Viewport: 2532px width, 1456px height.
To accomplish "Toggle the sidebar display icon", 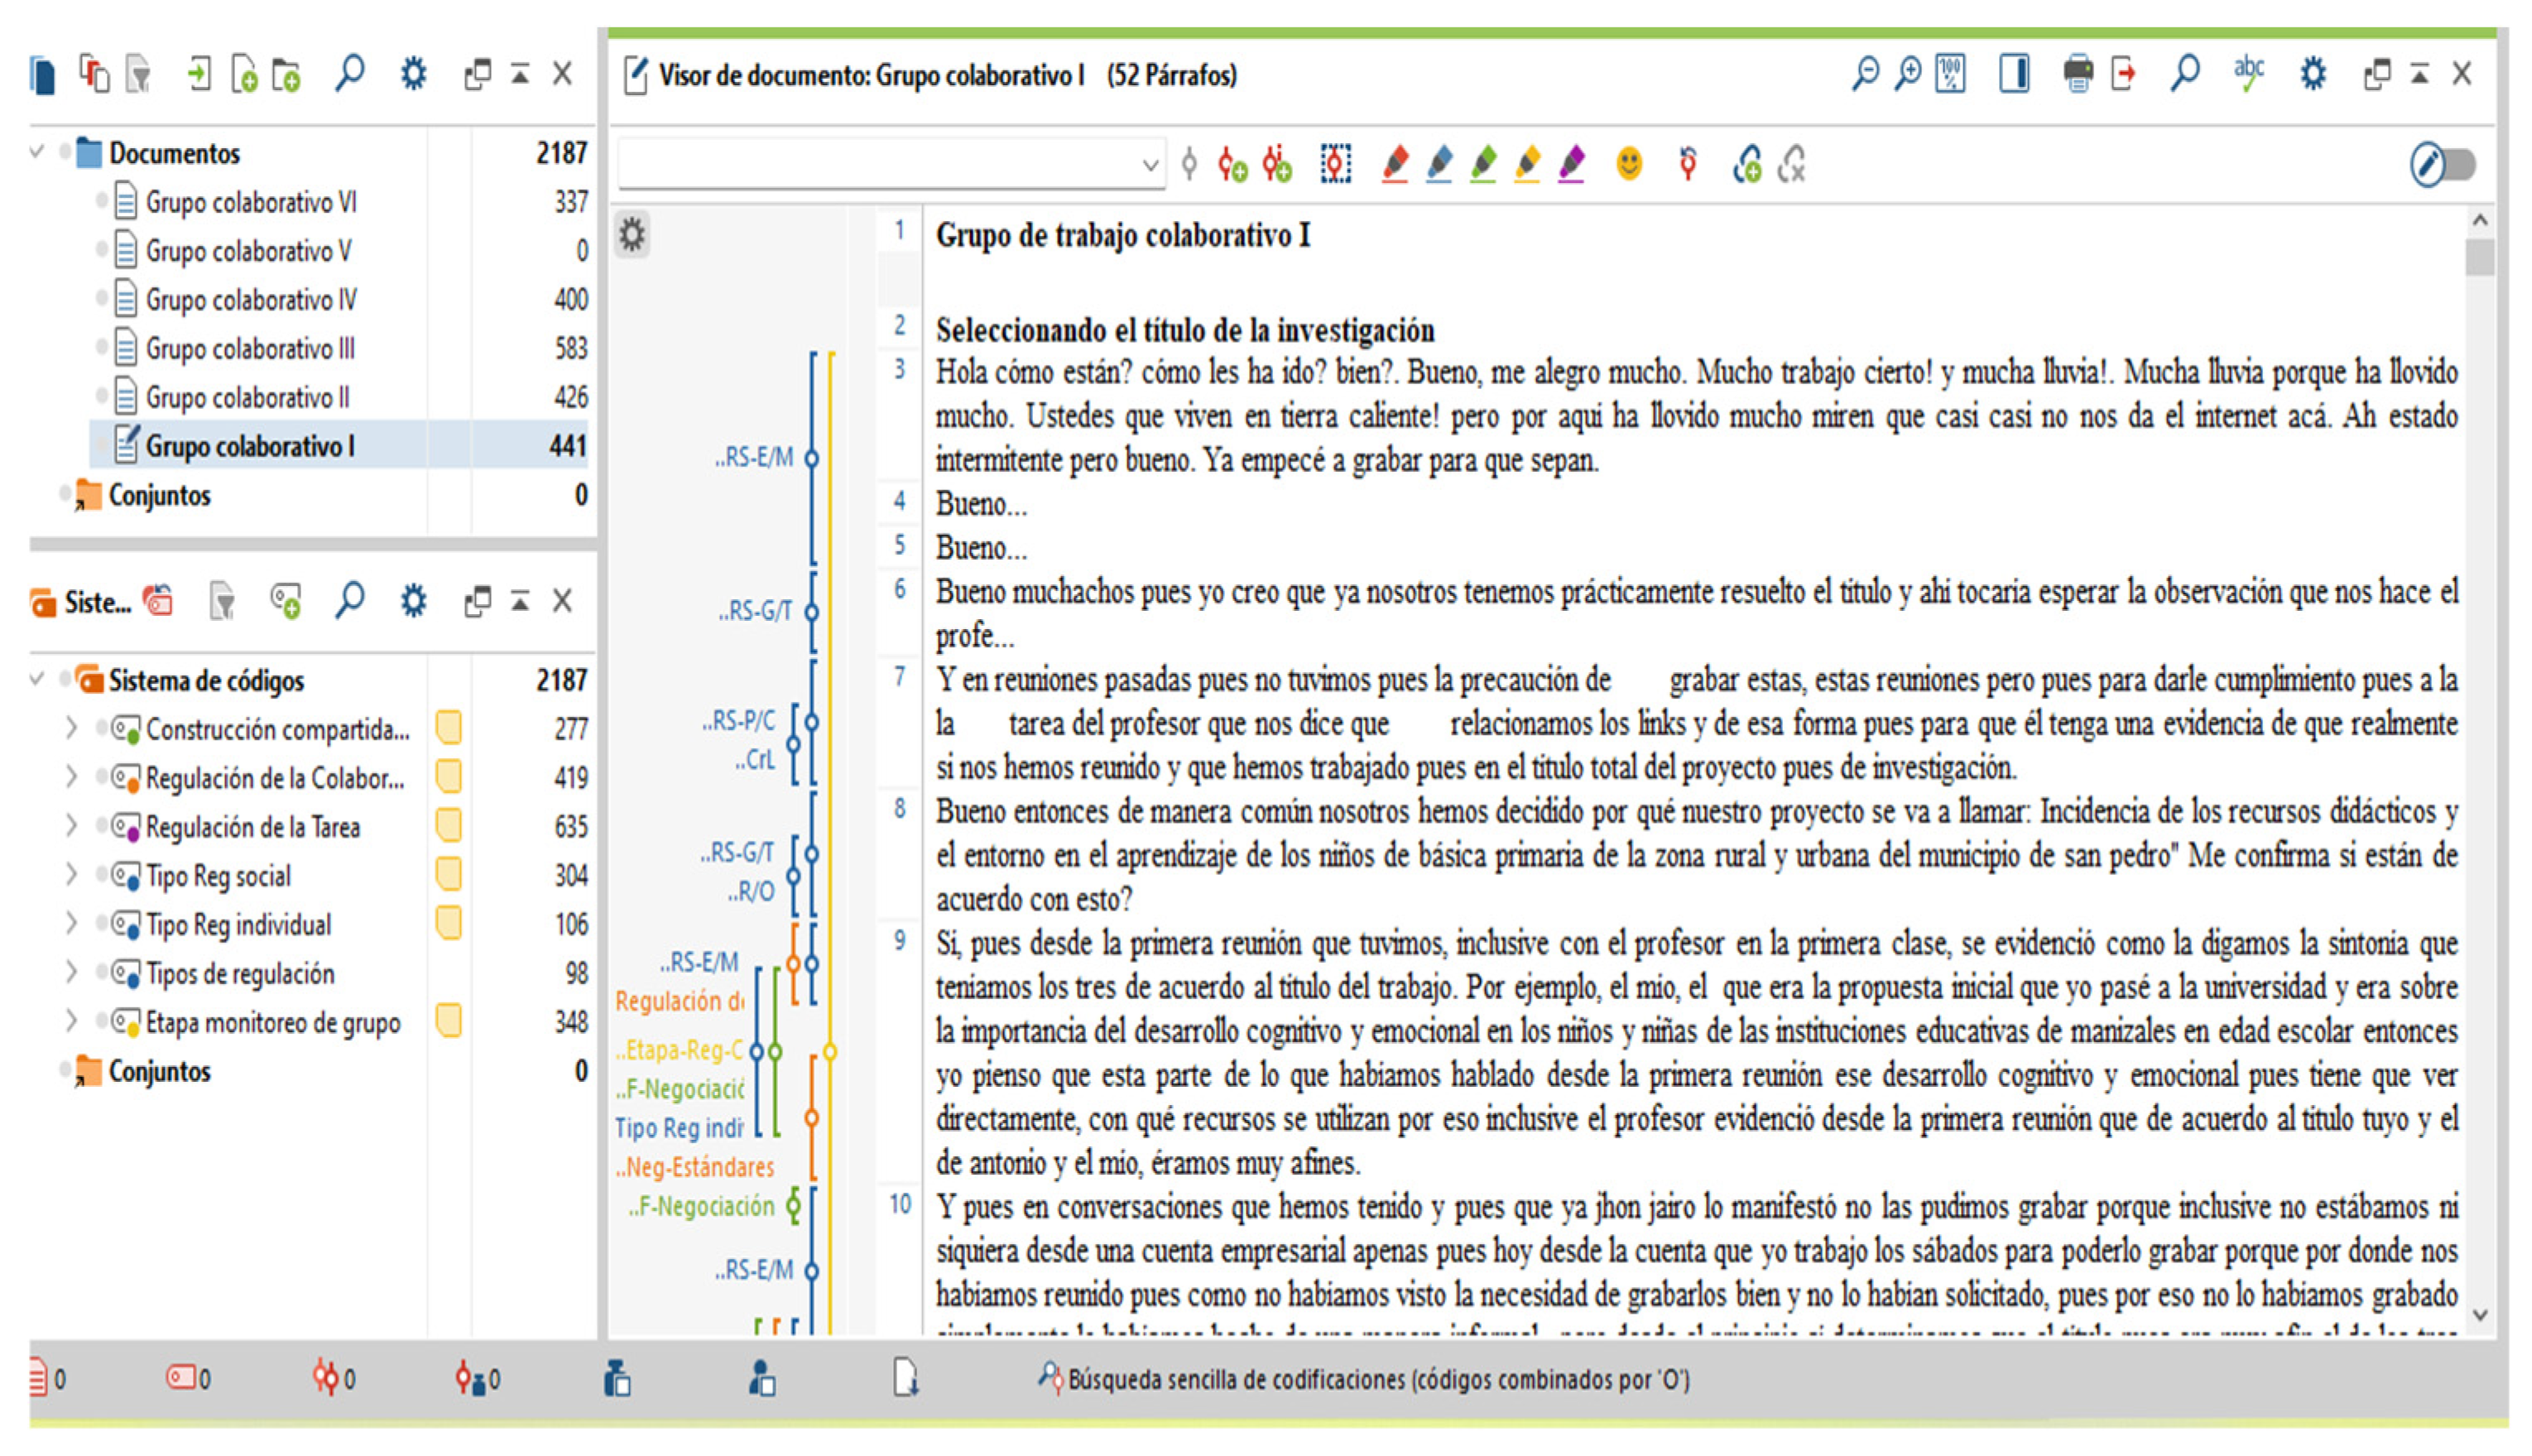I will click(2014, 74).
